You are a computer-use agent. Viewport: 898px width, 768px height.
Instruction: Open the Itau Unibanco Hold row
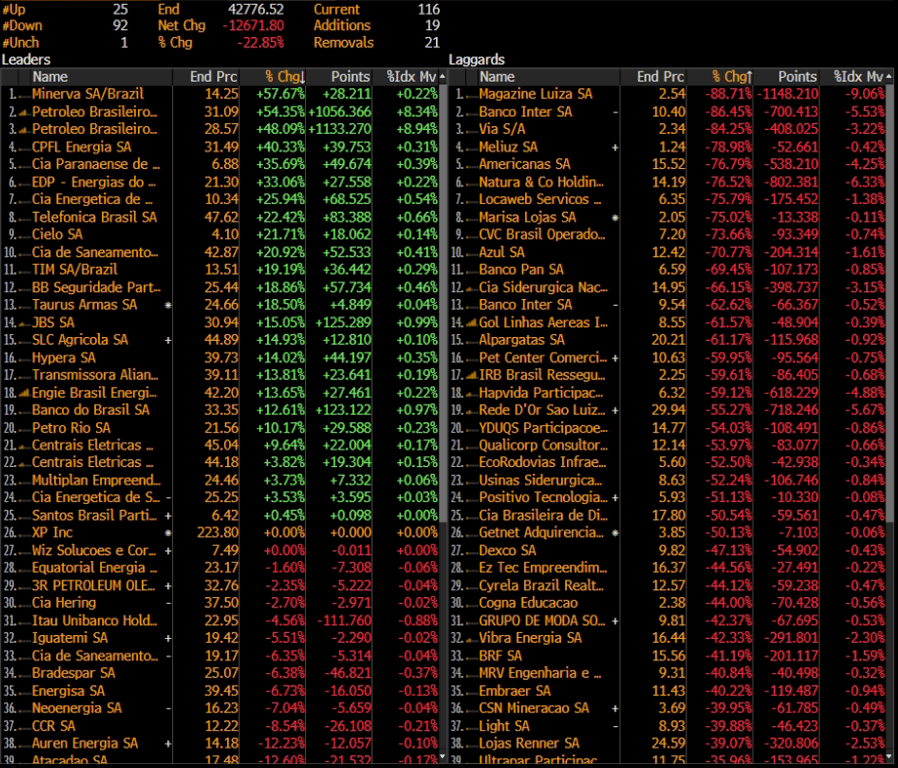point(220,621)
